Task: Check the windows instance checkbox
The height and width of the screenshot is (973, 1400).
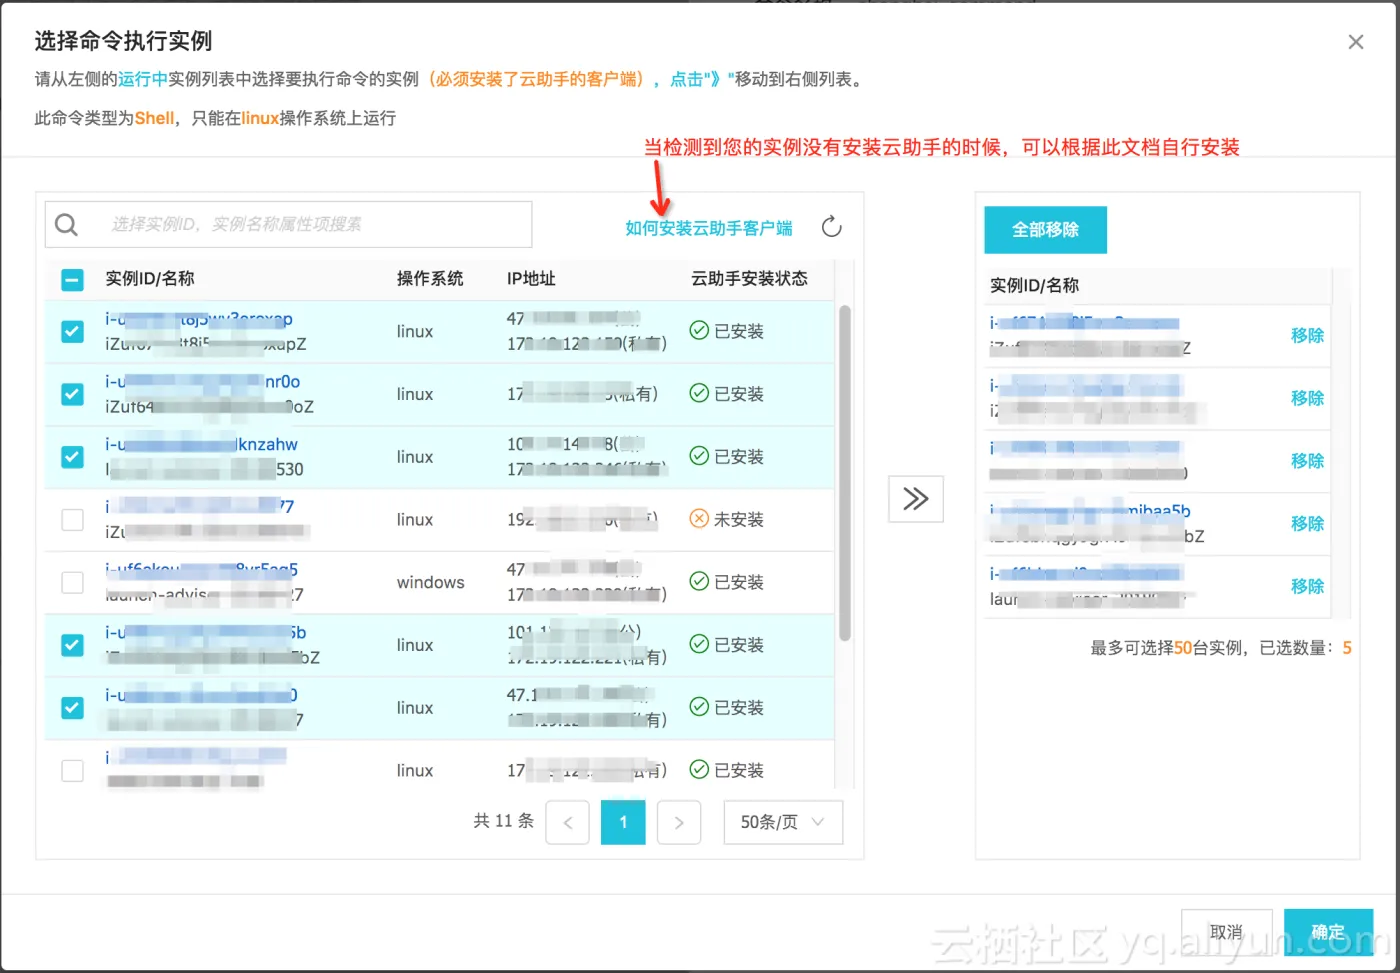Action: (x=73, y=582)
